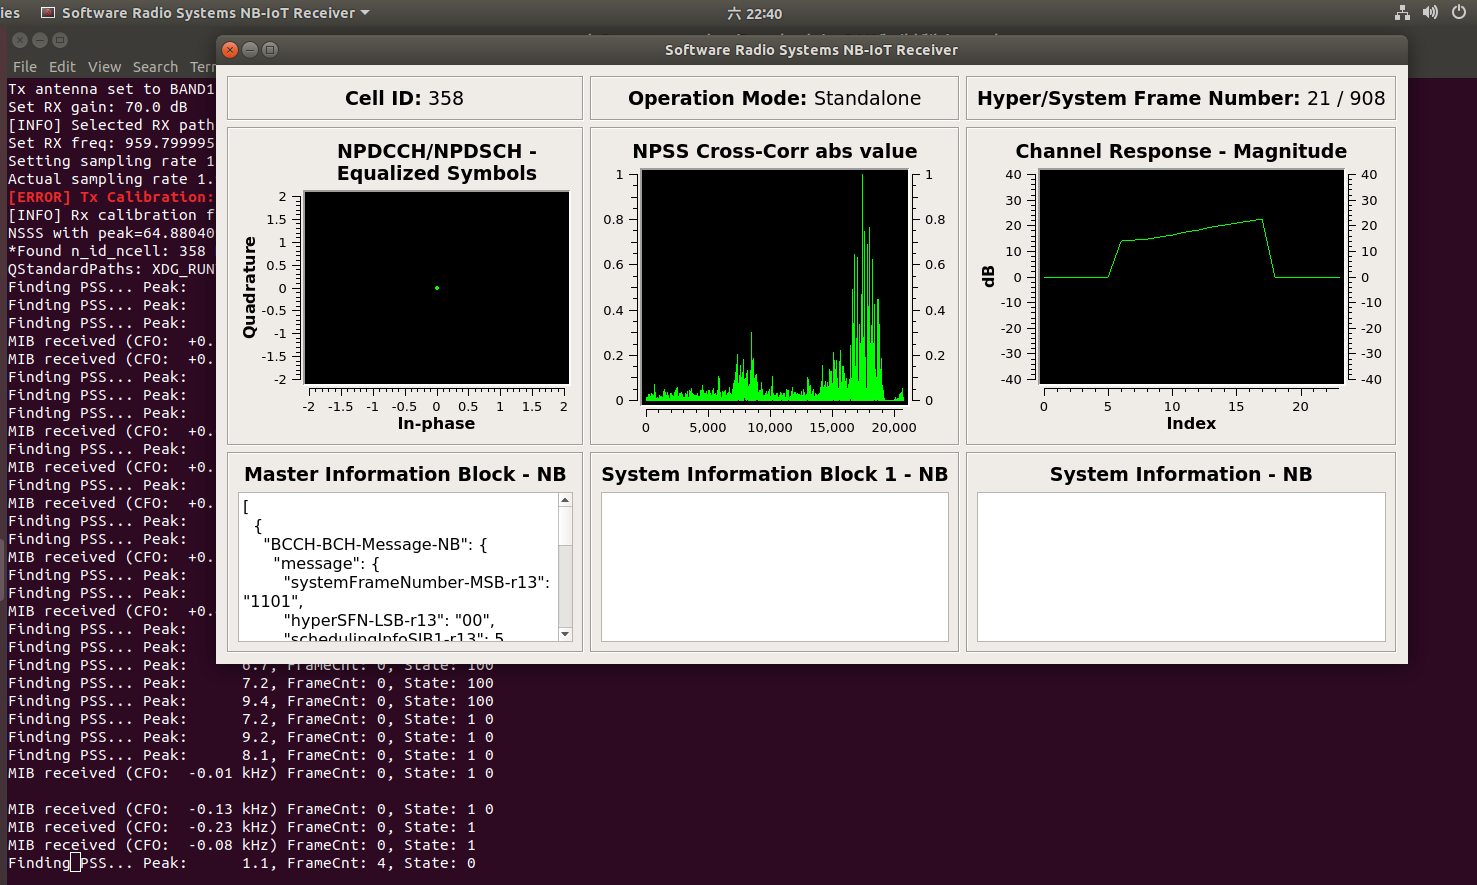The image size is (1477, 885).
Task: Open the volume speaker tray icon
Action: tap(1430, 13)
